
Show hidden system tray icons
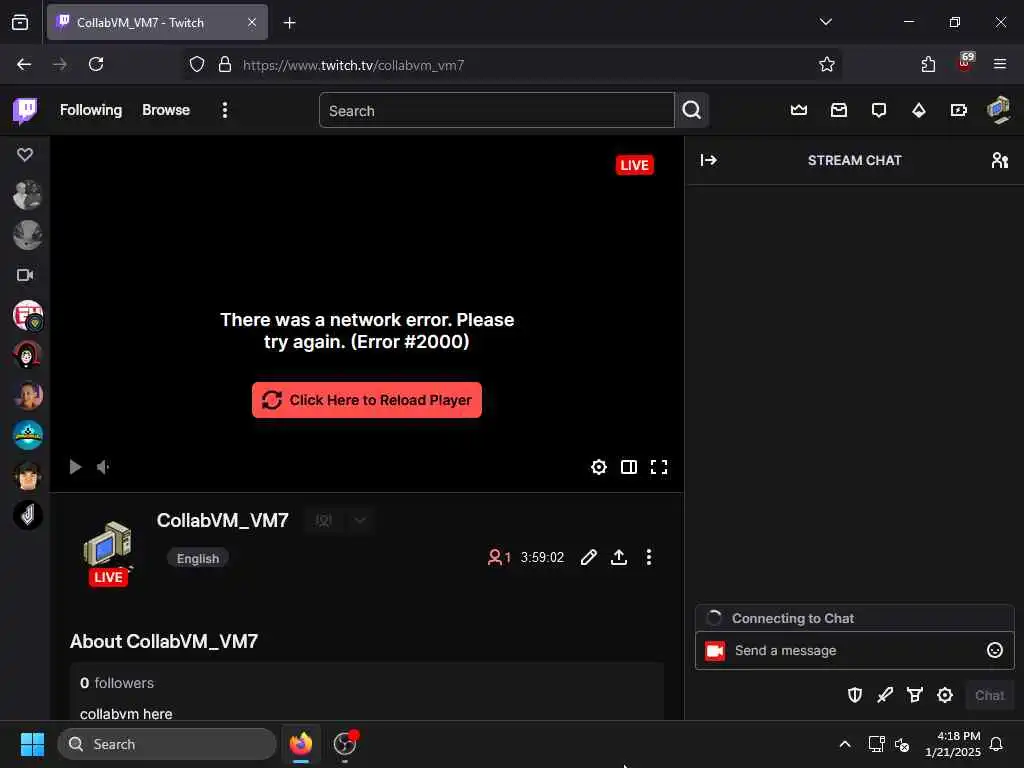(844, 744)
